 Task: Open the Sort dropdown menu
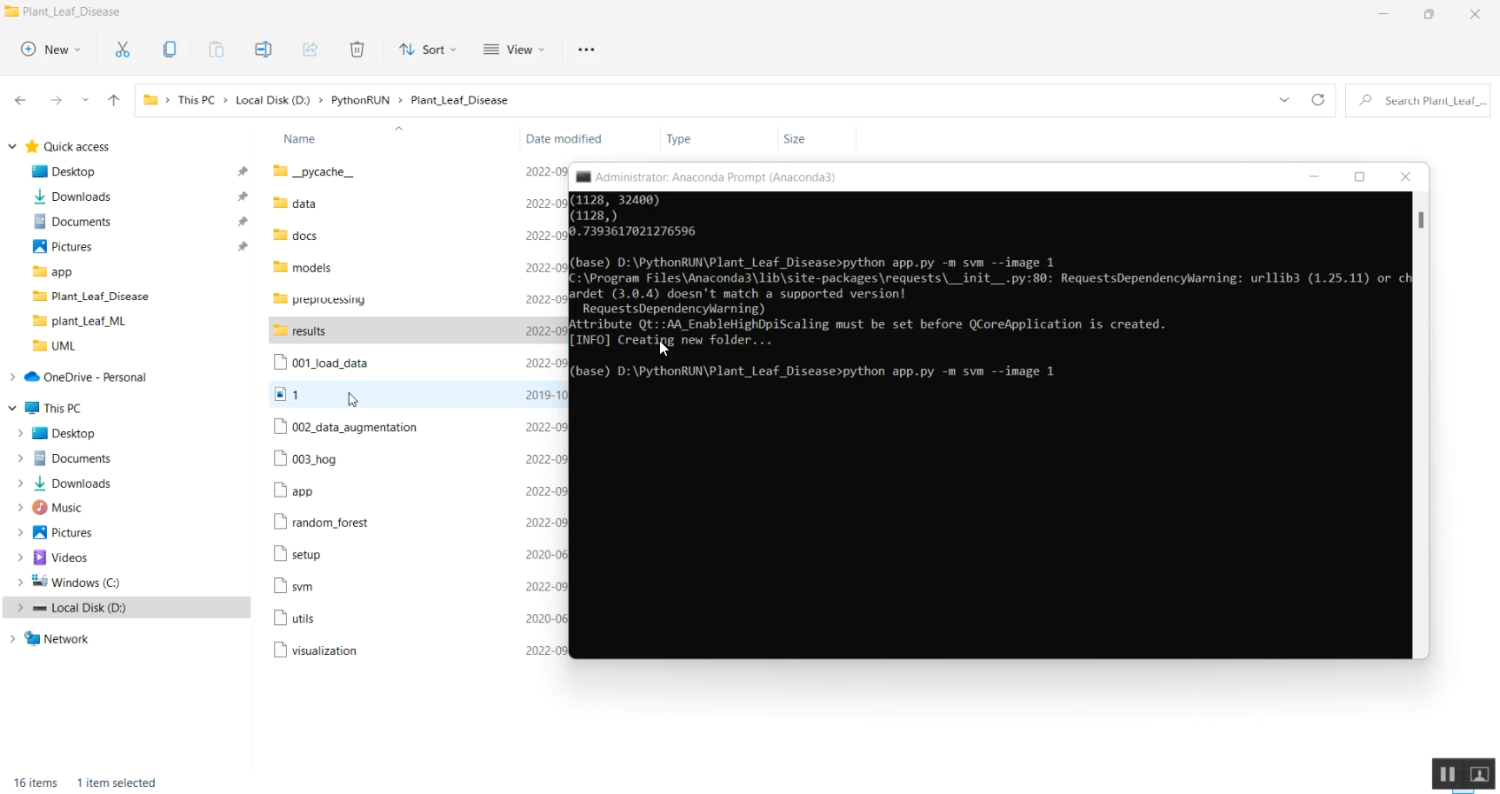pyautogui.click(x=427, y=49)
